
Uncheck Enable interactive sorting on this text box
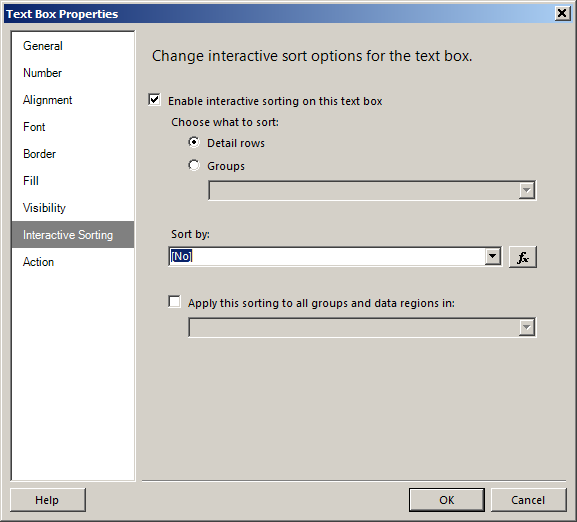tap(155, 100)
